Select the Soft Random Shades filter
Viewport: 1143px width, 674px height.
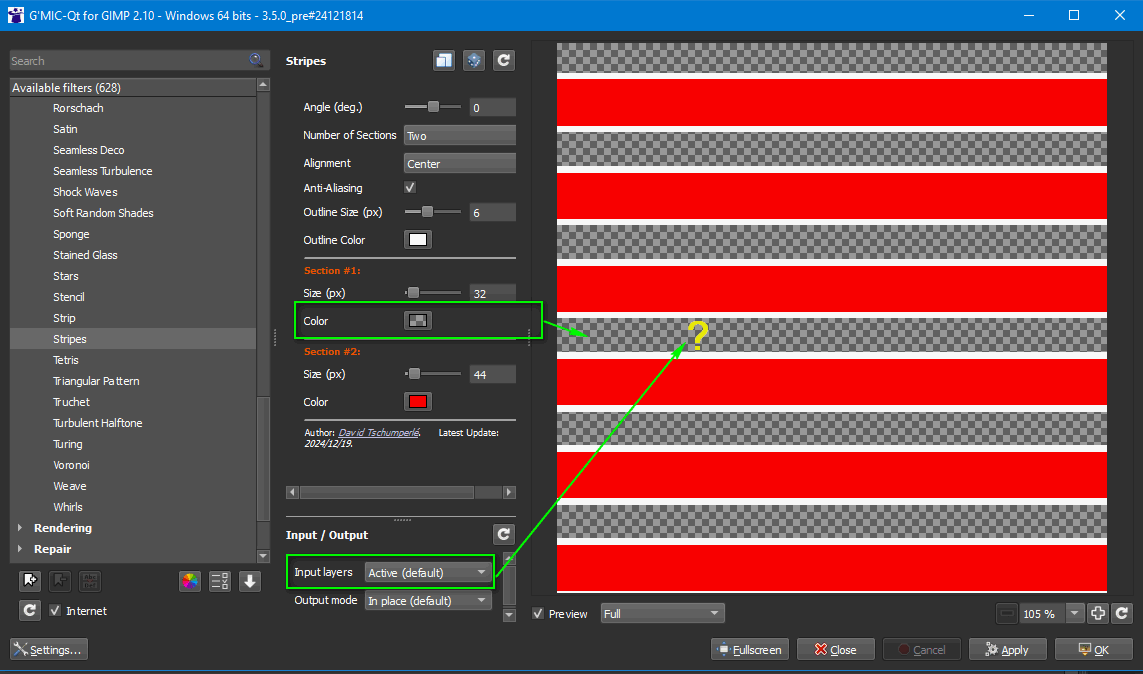[x=103, y=213]
